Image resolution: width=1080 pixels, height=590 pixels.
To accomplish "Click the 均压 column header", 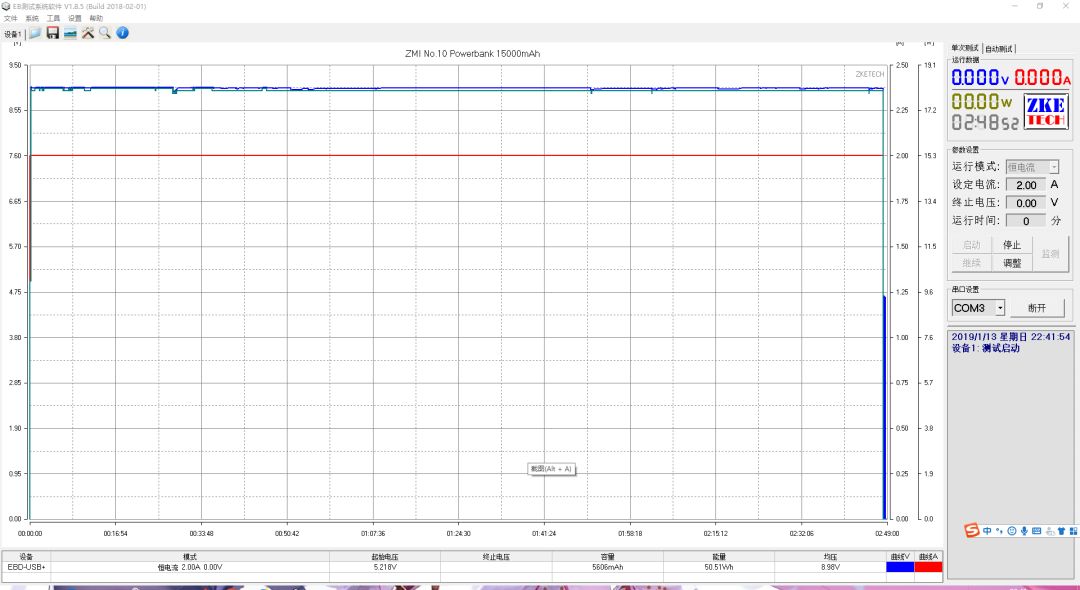I will 830,557.
